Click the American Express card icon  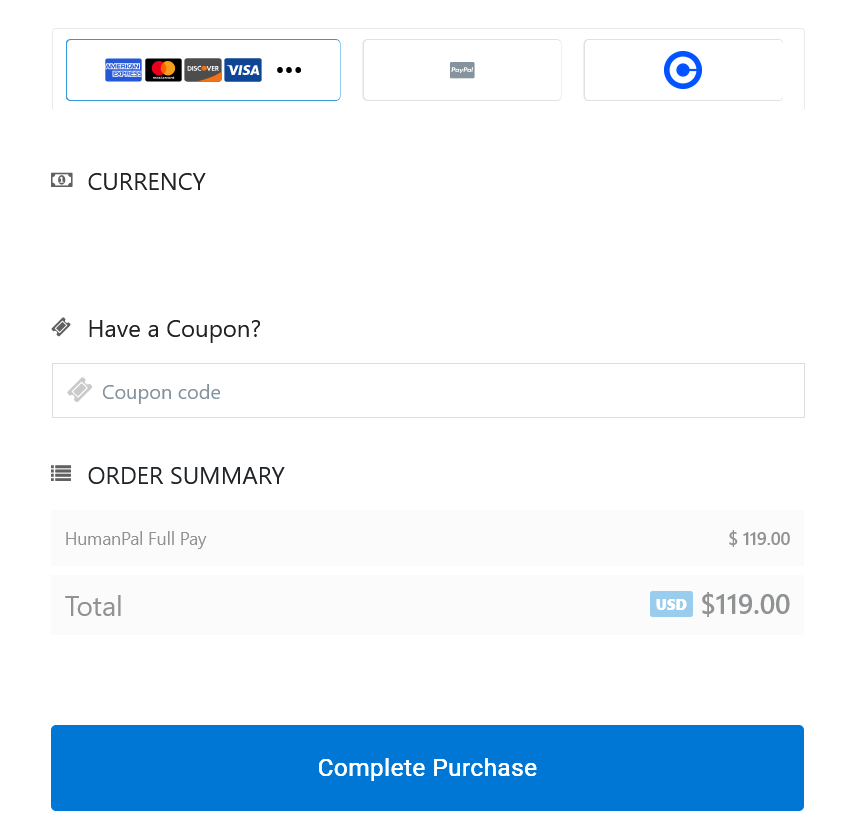[x=124, y=70]
